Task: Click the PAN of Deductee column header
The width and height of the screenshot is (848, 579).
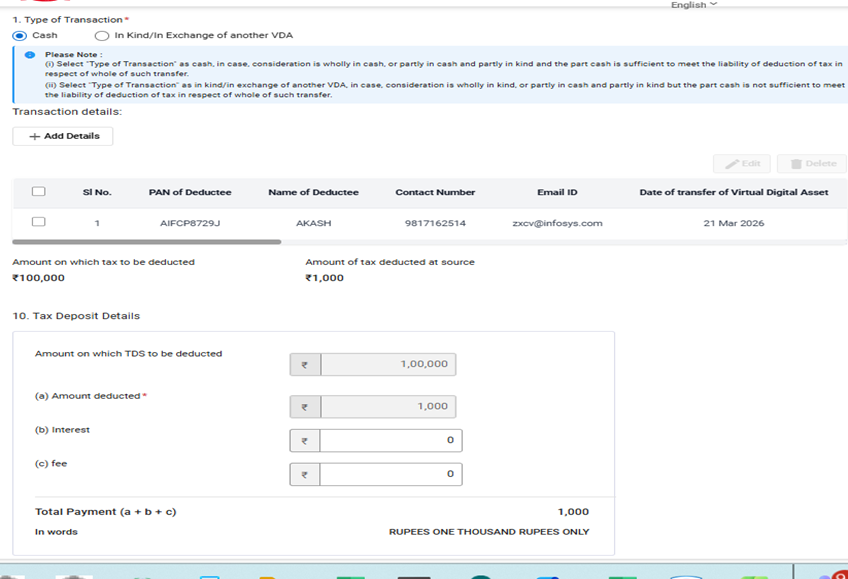Action: [190, 192]
